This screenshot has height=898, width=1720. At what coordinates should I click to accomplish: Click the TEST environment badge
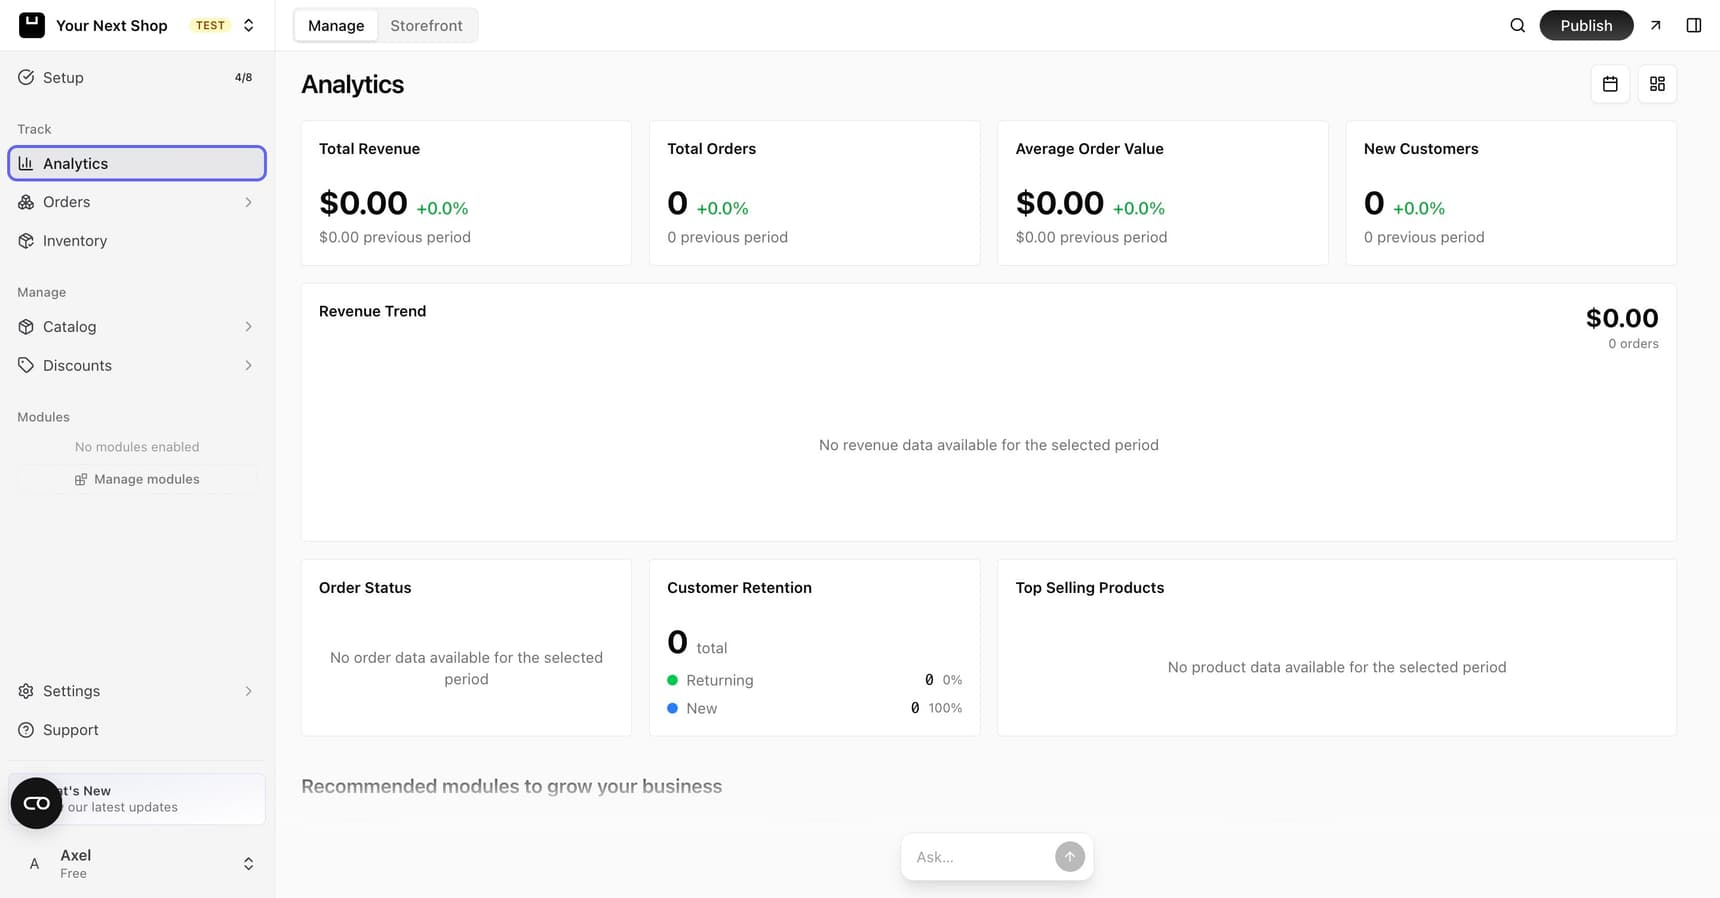point(210,25)
